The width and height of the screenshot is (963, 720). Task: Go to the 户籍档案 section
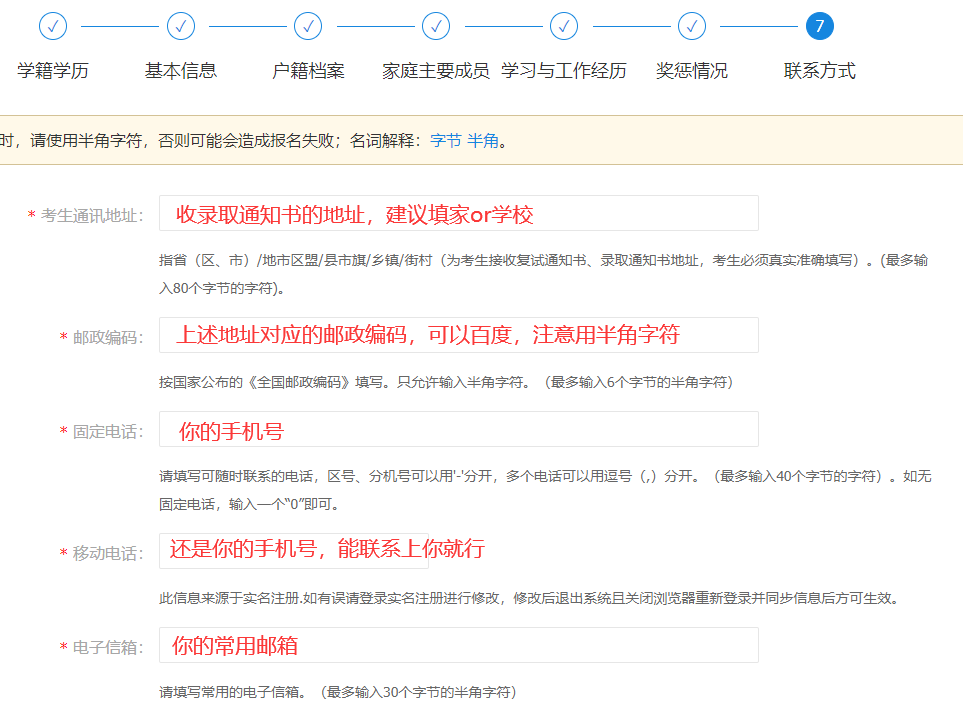308,70
